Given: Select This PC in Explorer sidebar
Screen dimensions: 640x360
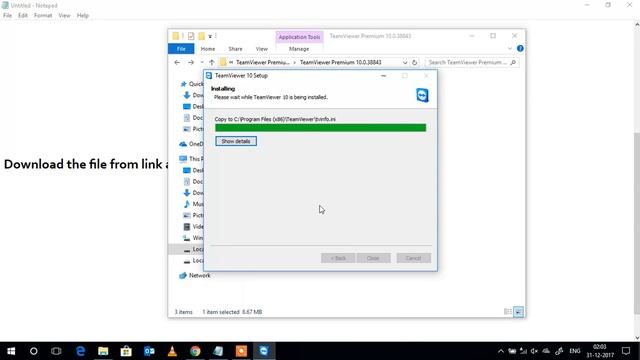Looking at the screenshot, I should click(191, 159).
